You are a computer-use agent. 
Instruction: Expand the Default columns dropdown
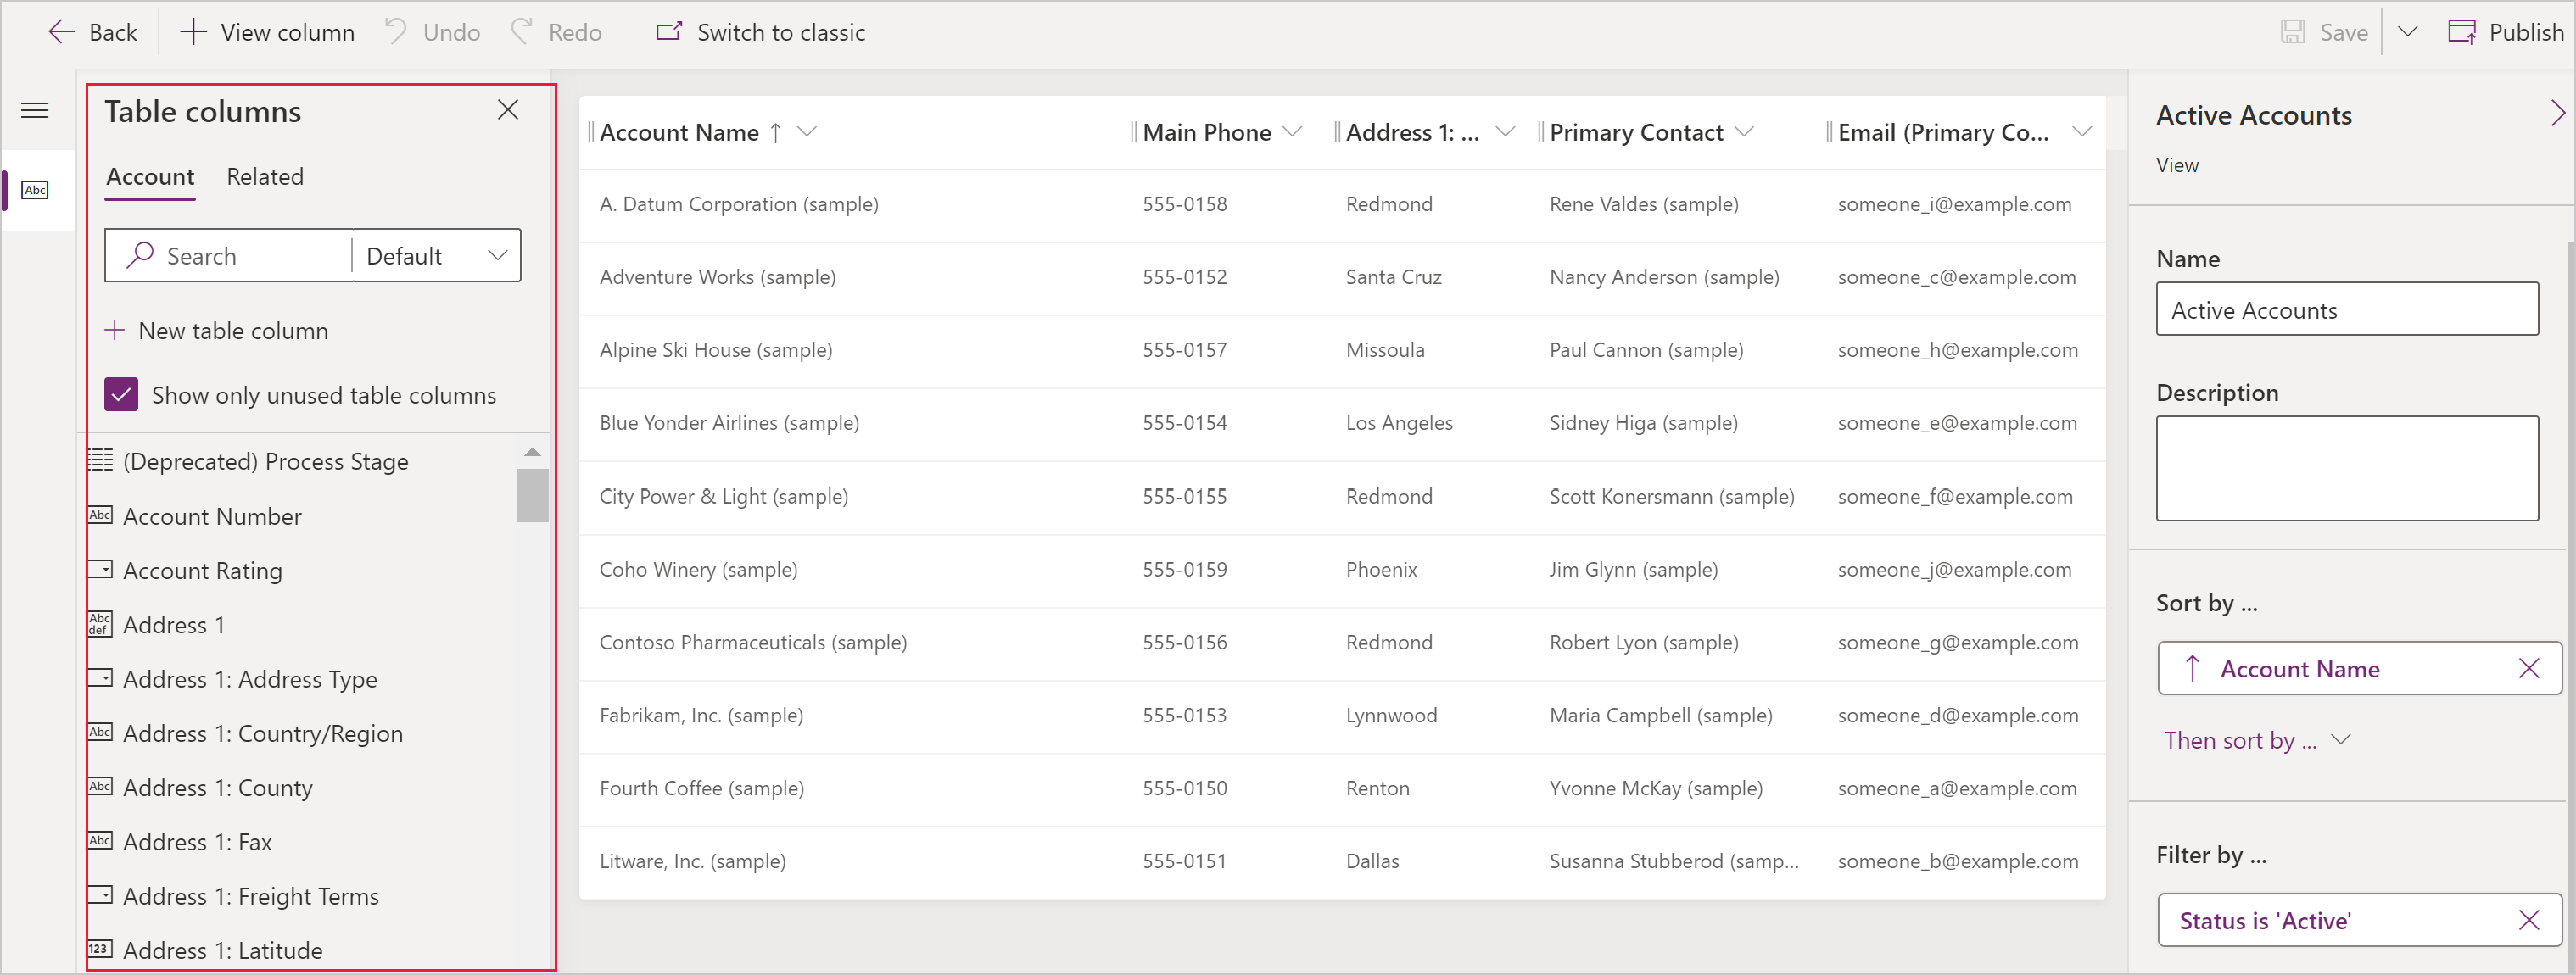click(x=435, y=256)
